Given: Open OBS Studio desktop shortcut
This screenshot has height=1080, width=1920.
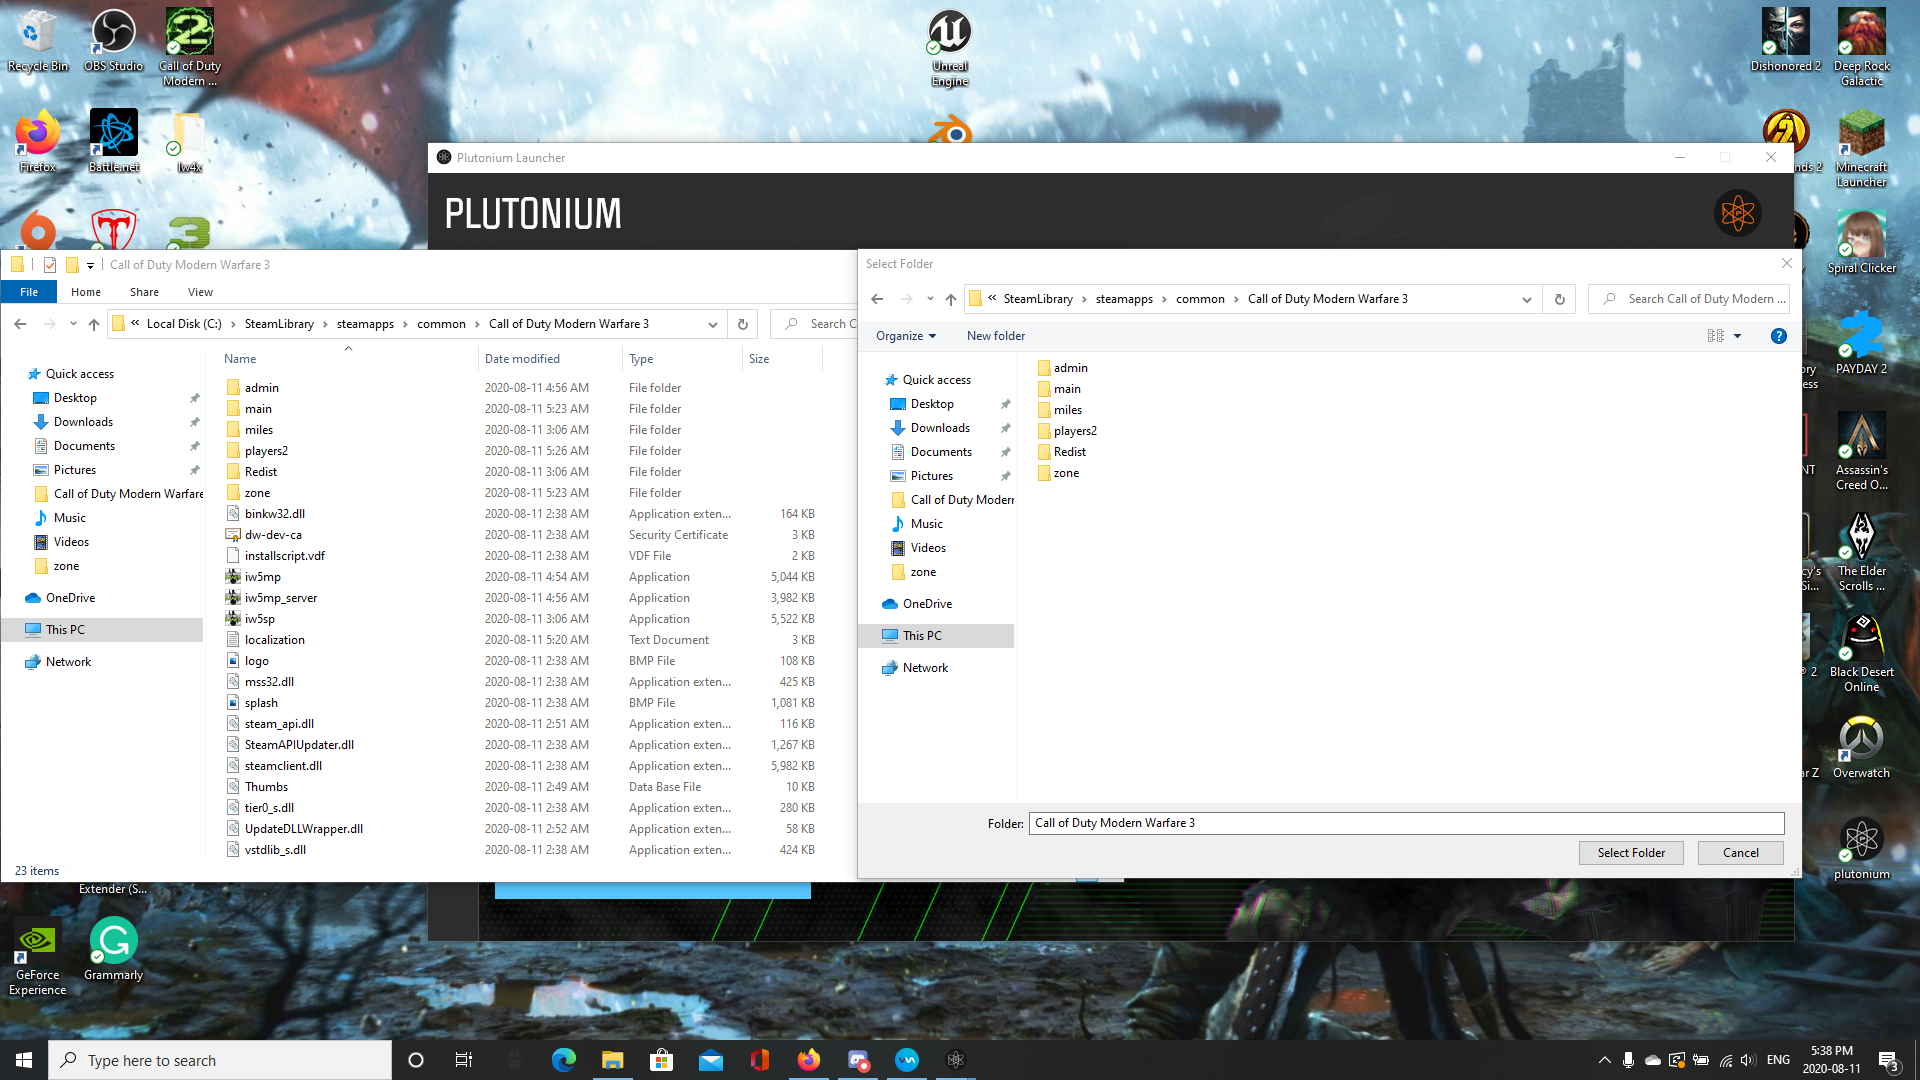Looking at the screenshot, I should tap(113, 41).
